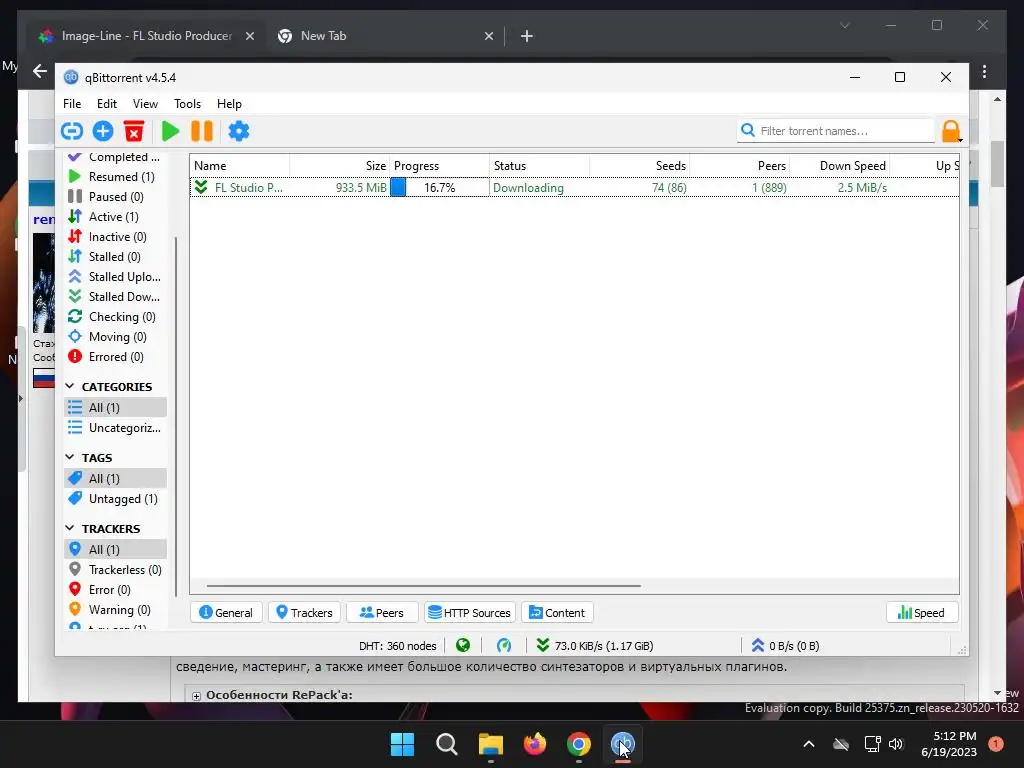
Task: Click the Filter torrent names field
Action: 836,131
